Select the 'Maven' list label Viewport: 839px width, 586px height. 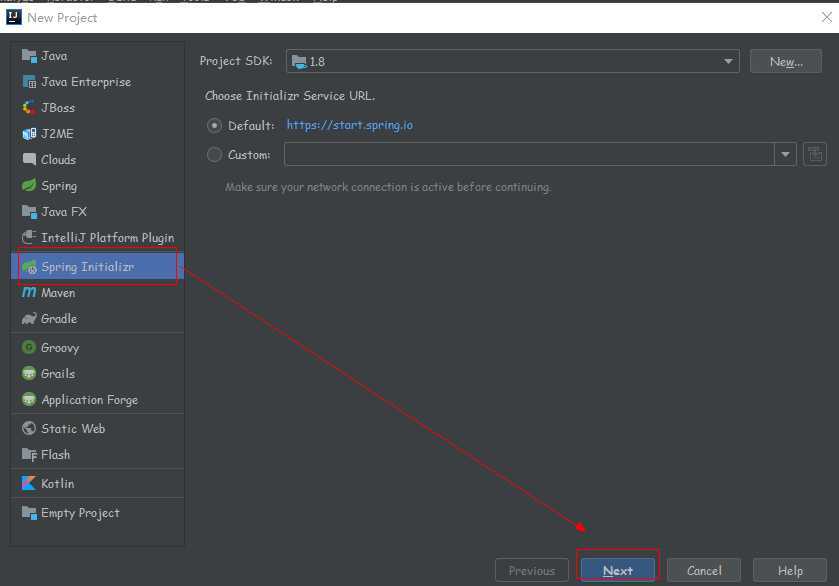click(58, 293)
